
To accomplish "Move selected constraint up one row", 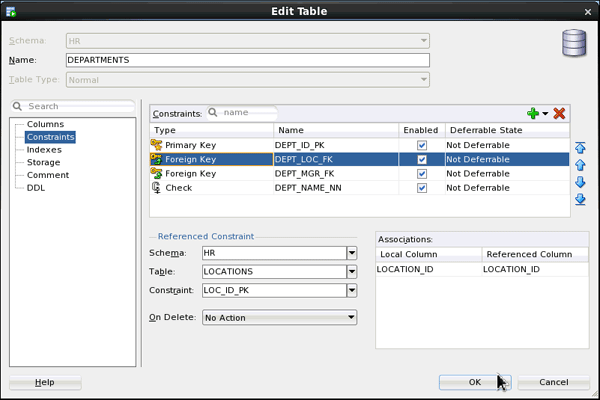I will point(580,165).
